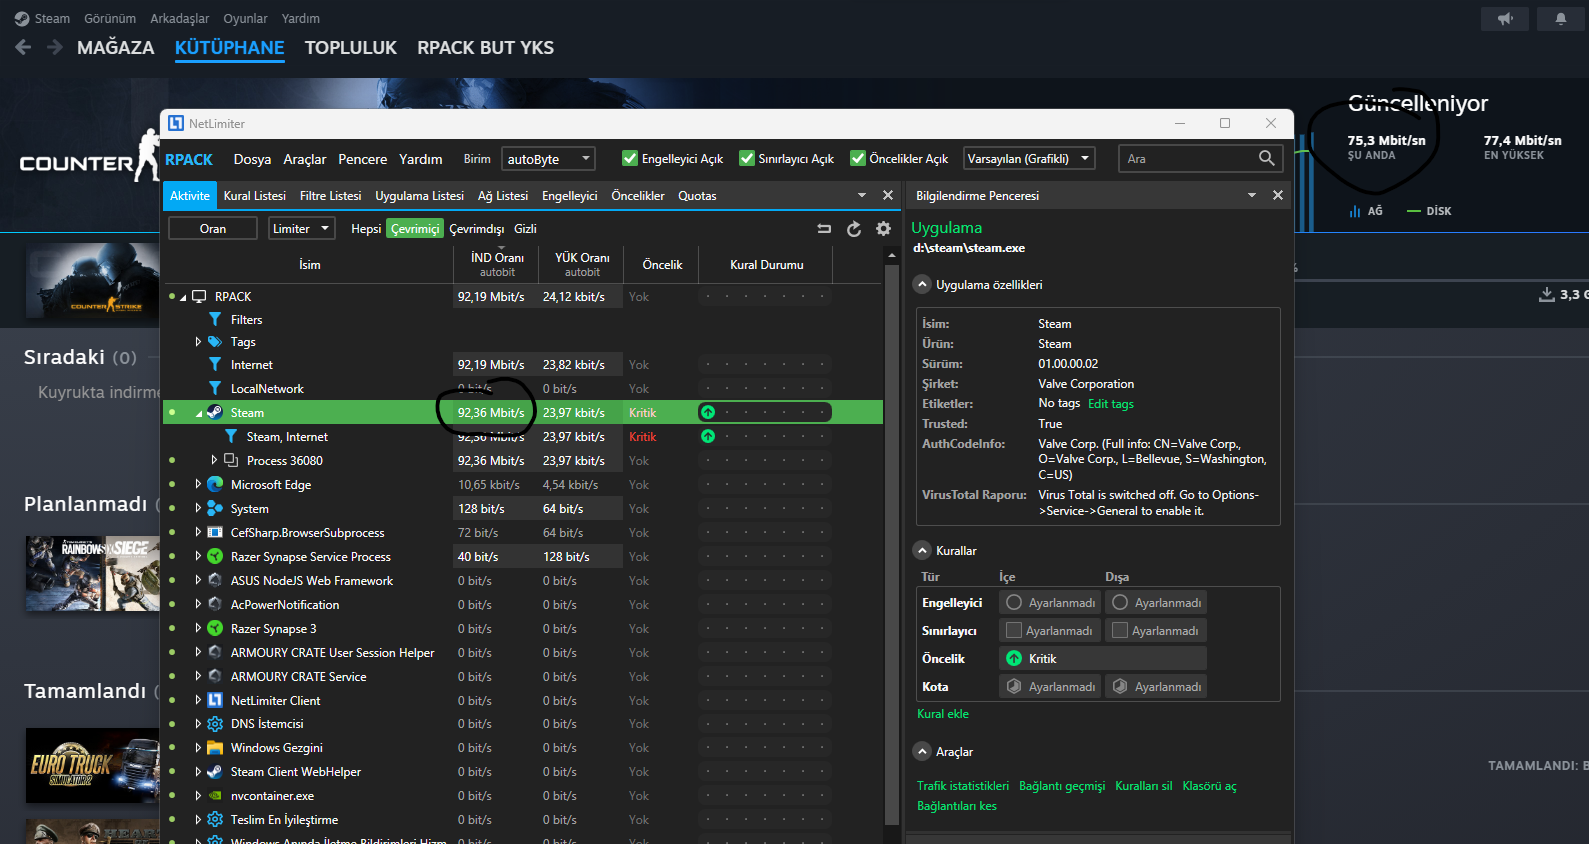Open the Rainbow Six Siege thumbnail in Steam

(92, 574)
